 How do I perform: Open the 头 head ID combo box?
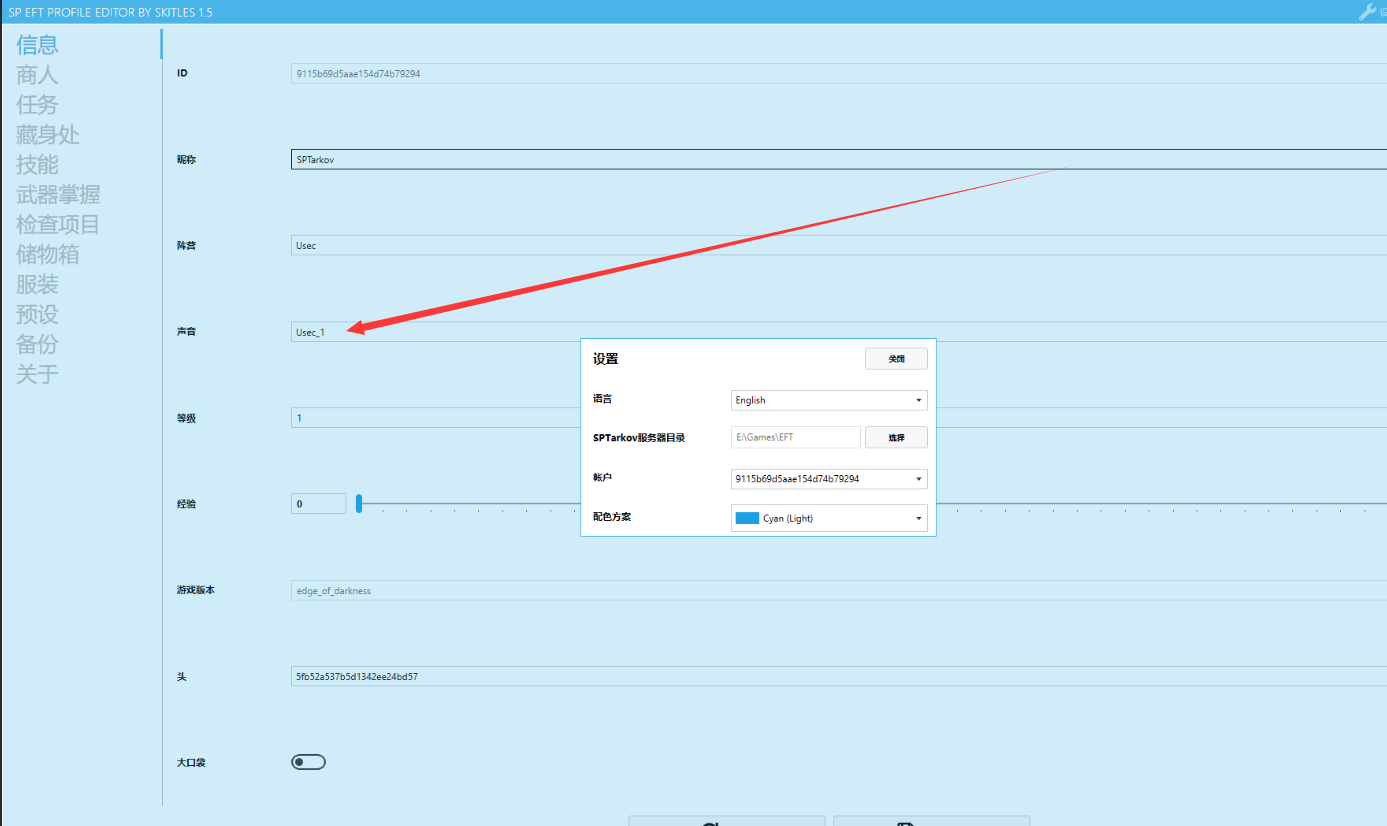coord(838,677)
